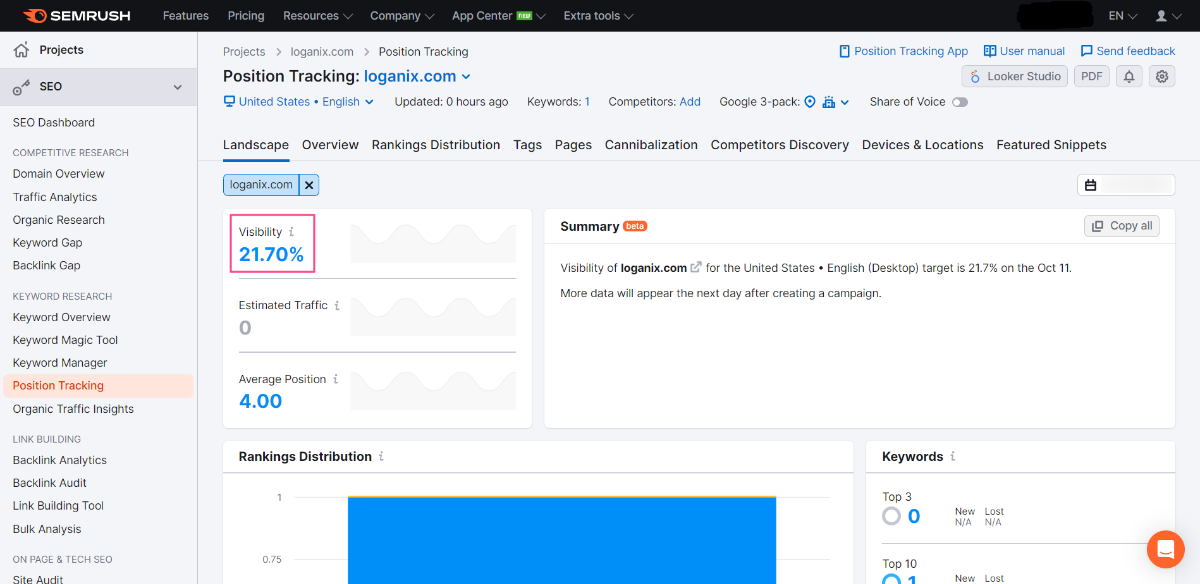Click the Google 3-pack business icon
The height and width of the screenshot is (584, 1200).
[829, 102]
